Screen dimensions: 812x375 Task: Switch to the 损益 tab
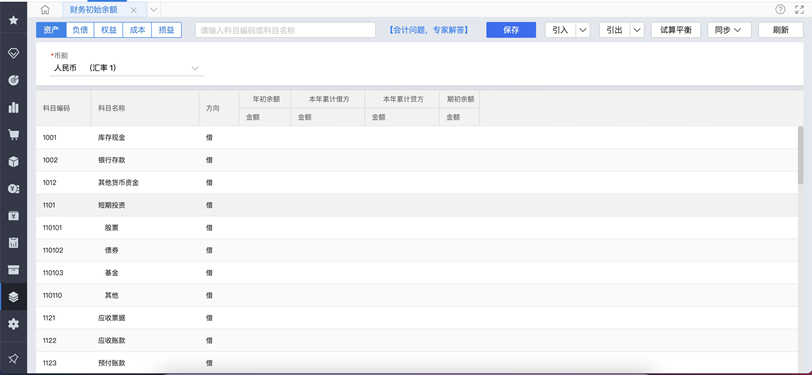(166, 30)
